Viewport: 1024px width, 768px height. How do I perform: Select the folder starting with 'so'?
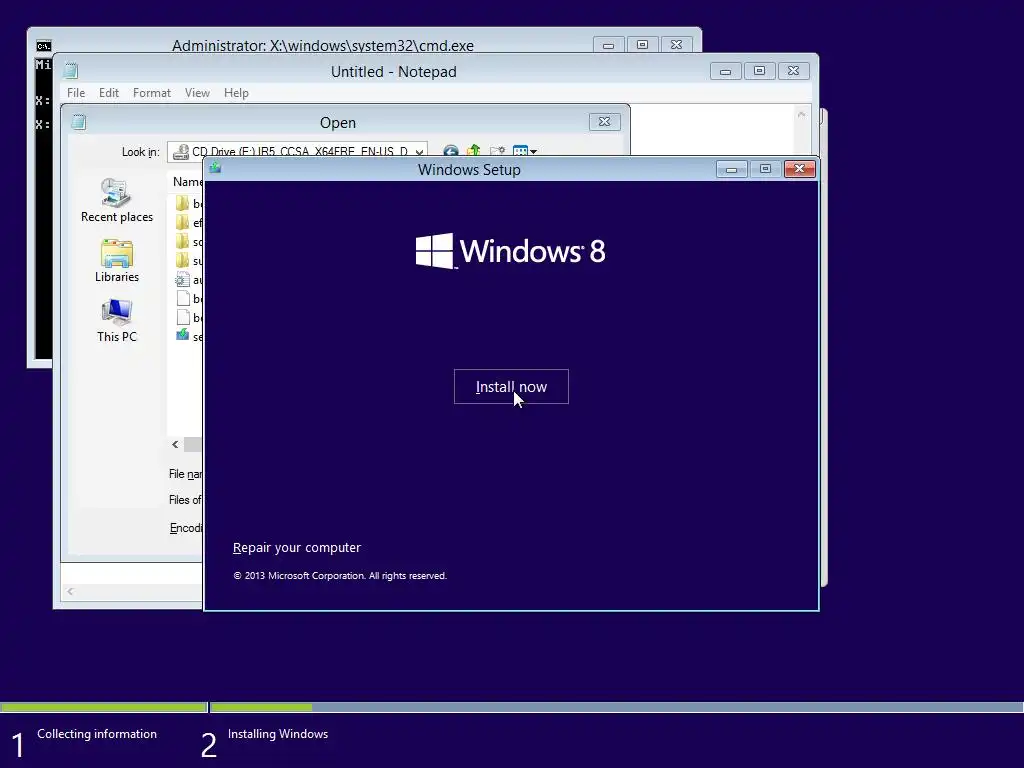[188, 242]
